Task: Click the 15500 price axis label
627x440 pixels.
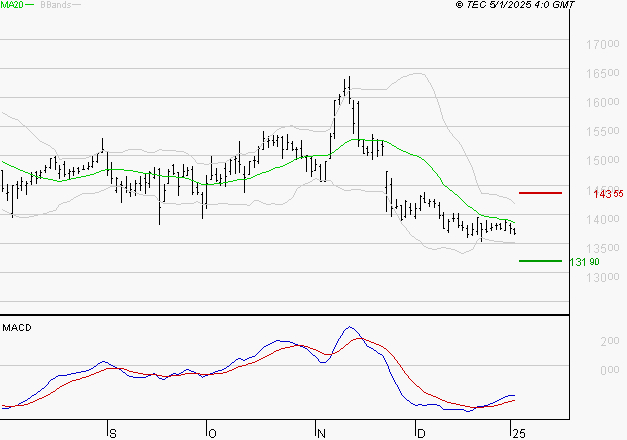Action: (603, 131)
